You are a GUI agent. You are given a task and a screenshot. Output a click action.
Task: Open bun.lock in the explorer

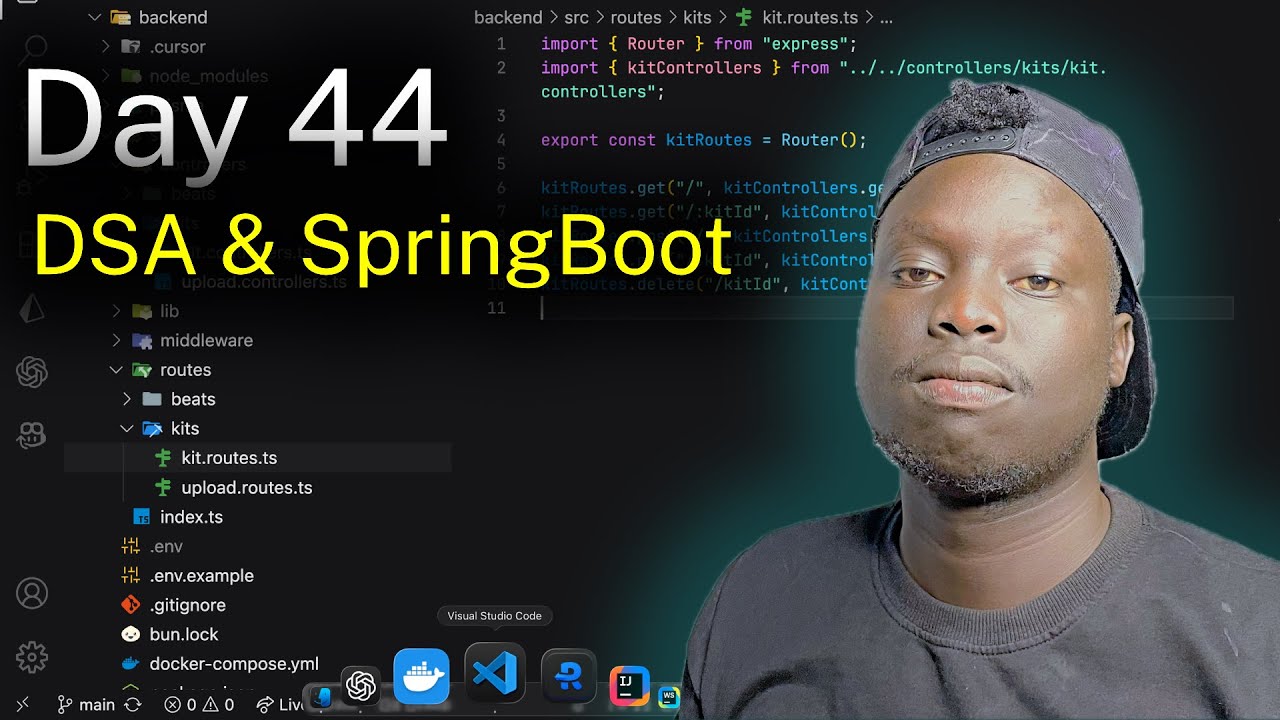tap(184, 634)
